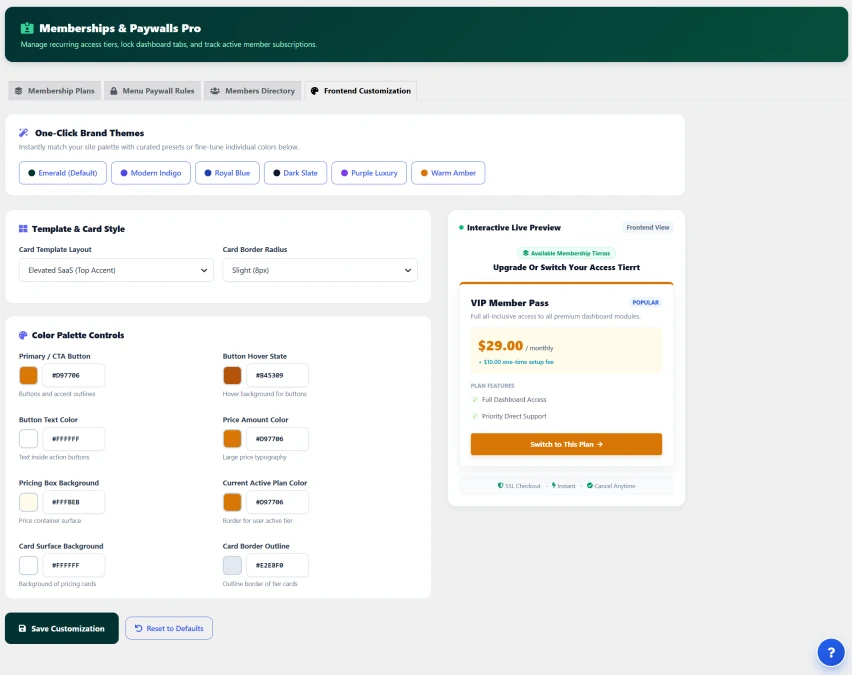This screenshot has height=675, width=852.
Task: Click the $29.00 price in preview
Action: pos(500,346)
